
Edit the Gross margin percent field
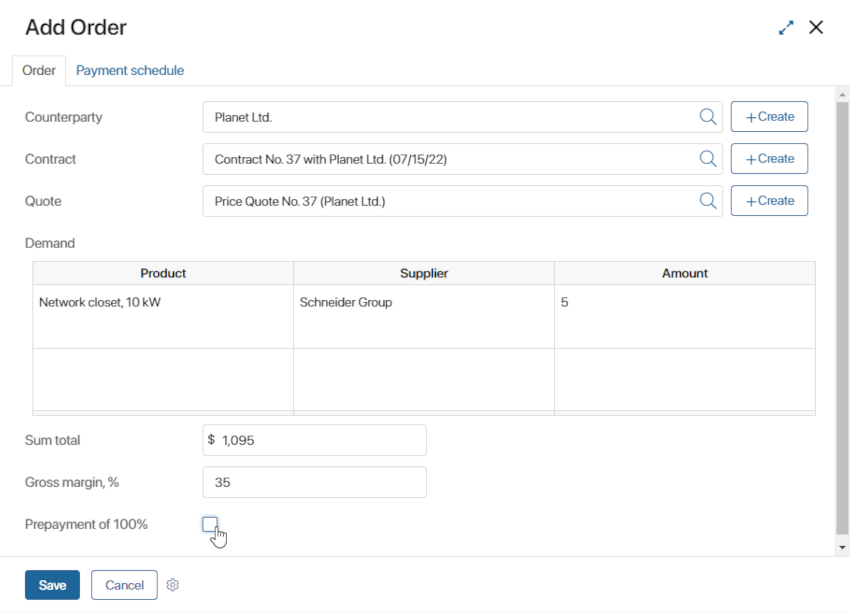point(314,482)
